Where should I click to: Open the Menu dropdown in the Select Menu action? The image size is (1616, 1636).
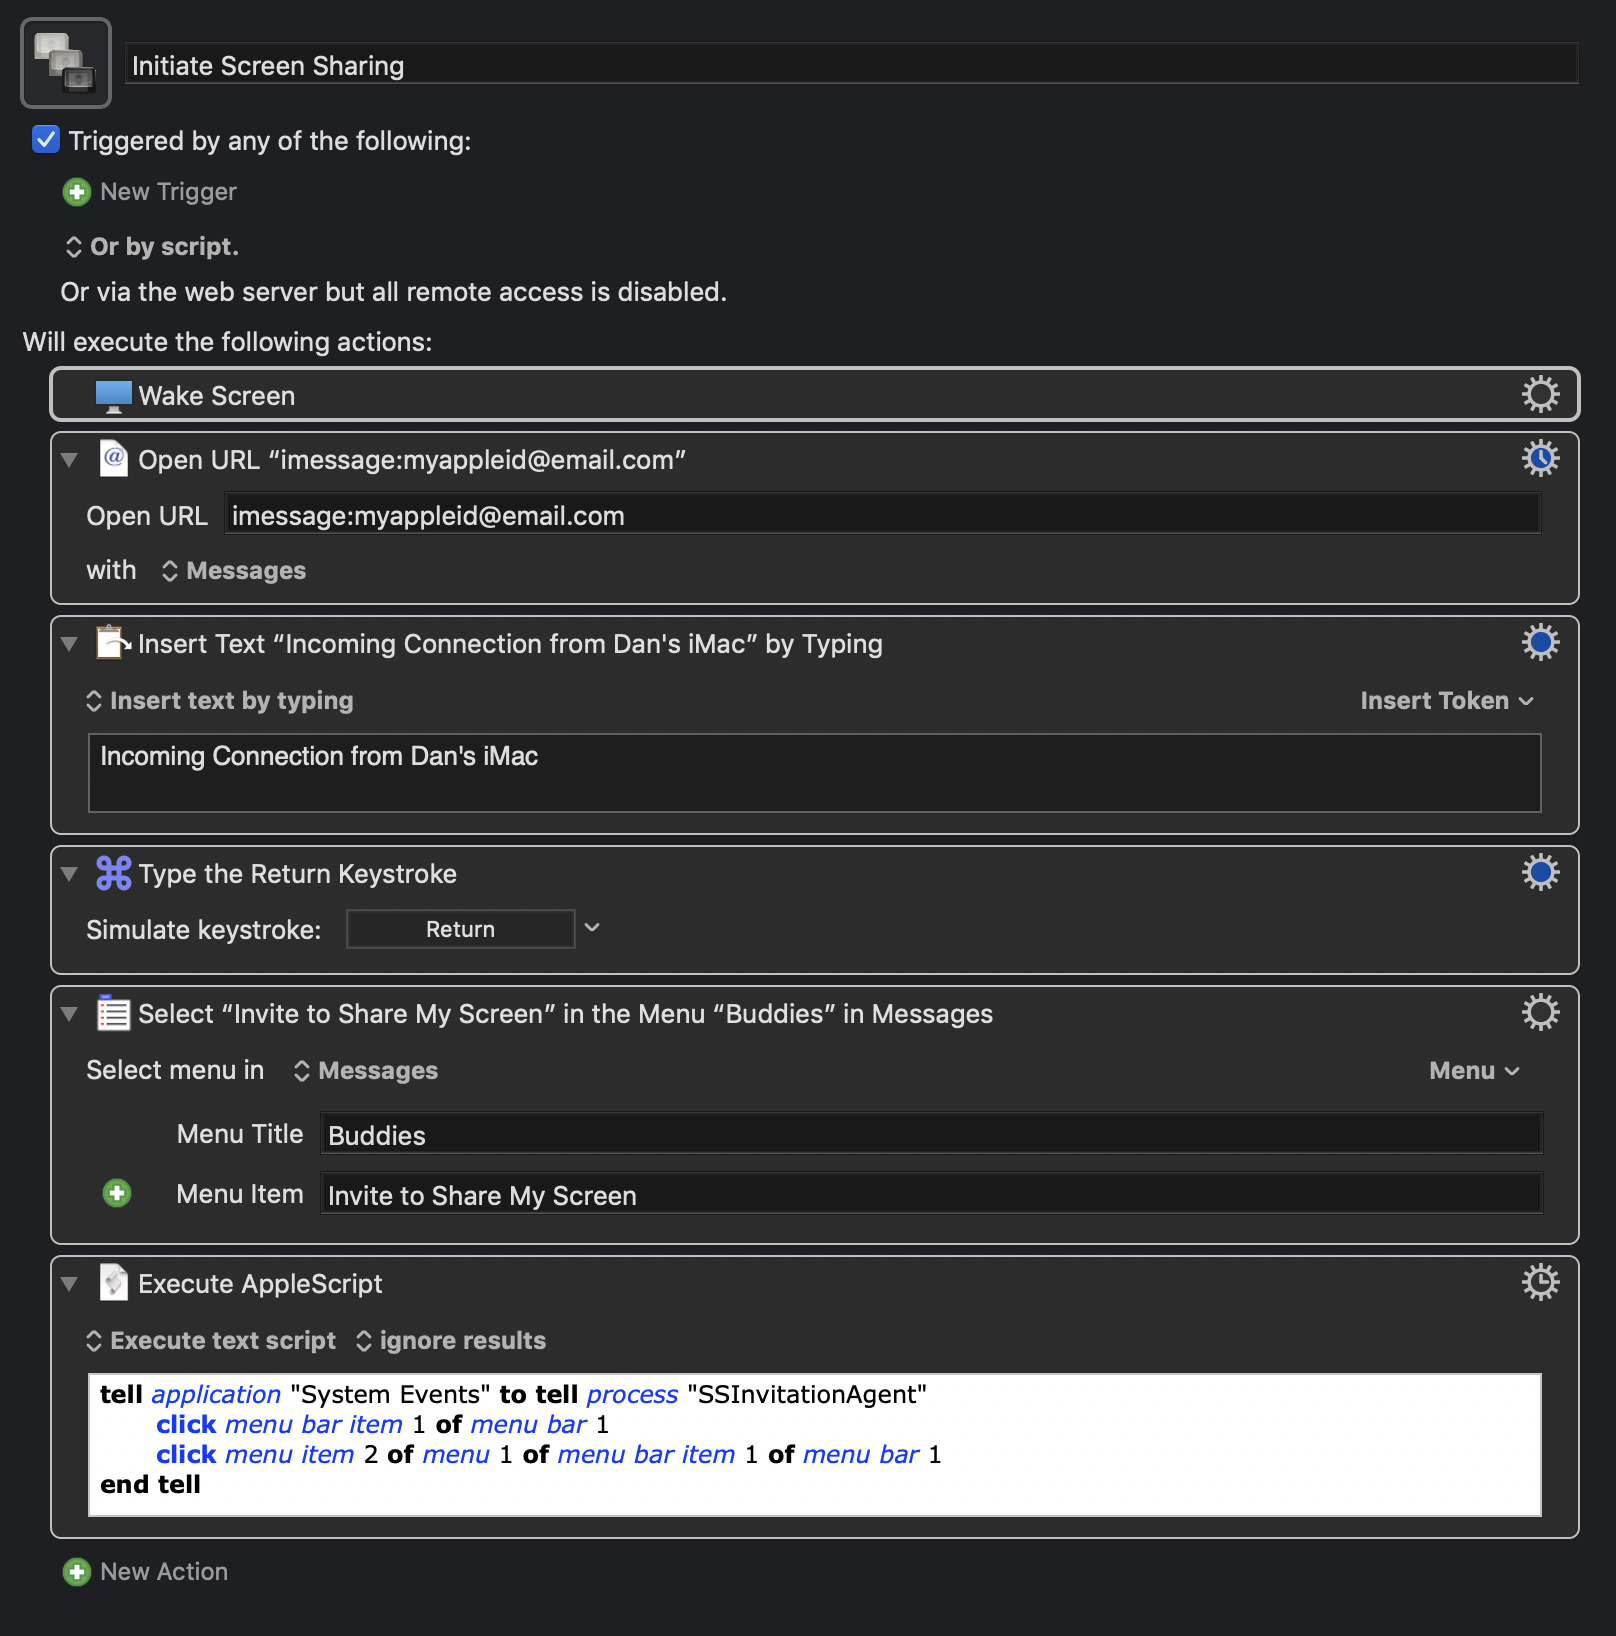(1474, 1071)
